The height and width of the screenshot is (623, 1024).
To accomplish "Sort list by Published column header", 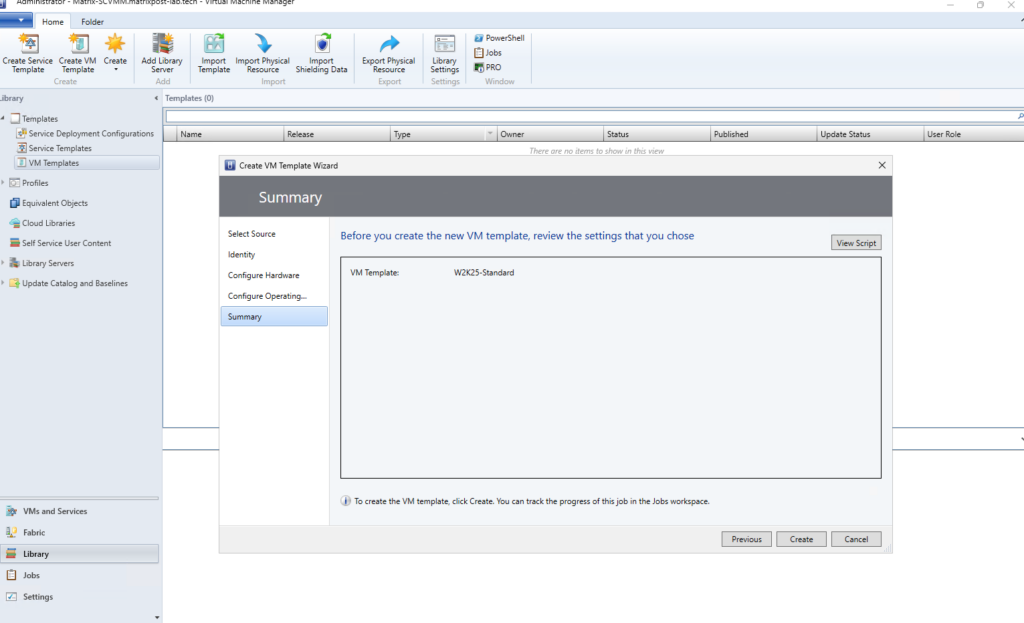I will tap(763, 134).
